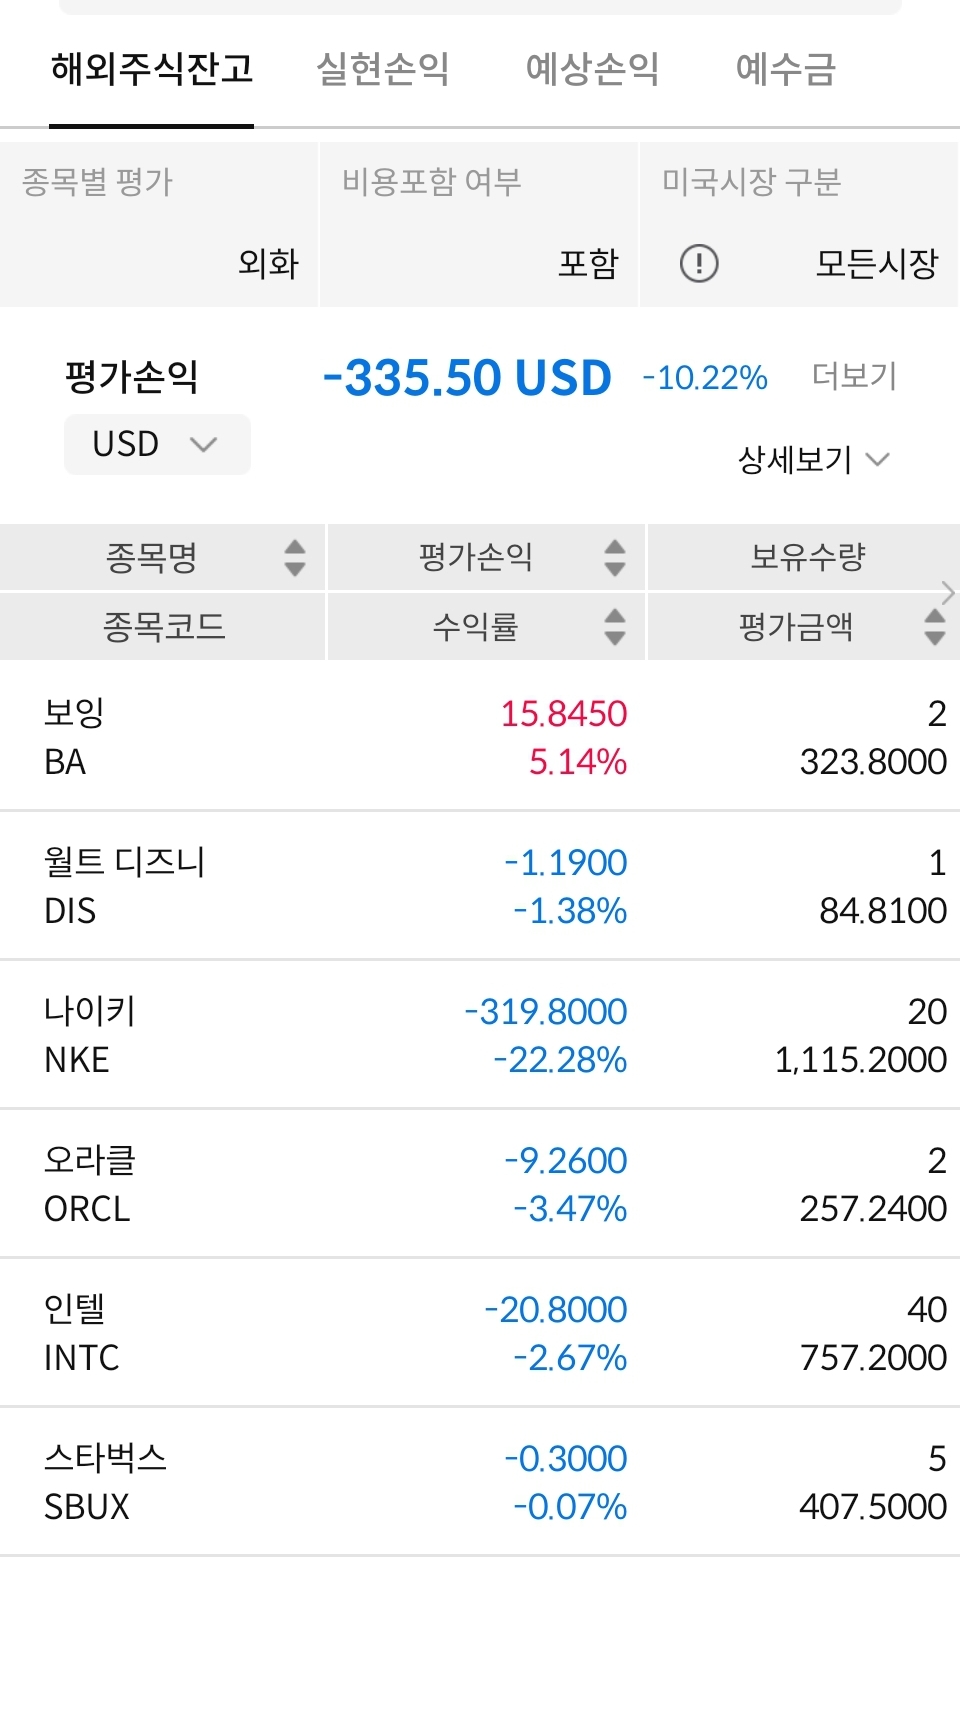
Task: Toggle 종목별 평가 외화 setting
Action: click(268, 264)
